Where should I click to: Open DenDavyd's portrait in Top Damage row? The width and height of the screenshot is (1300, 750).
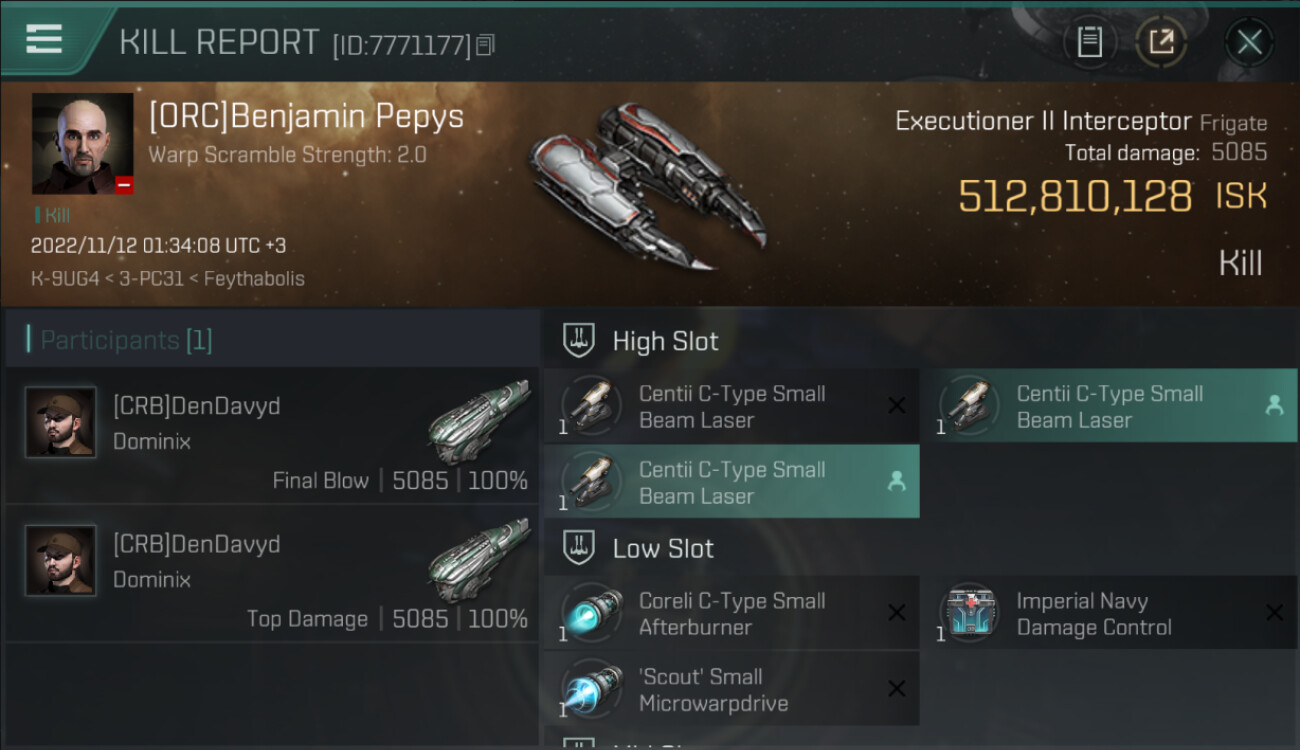coord(61,560)
